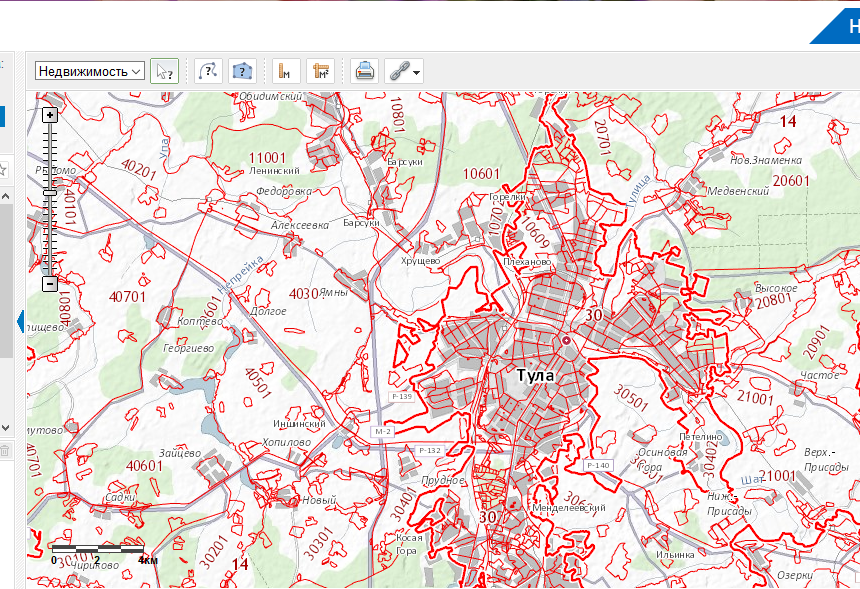Image resolution: width=860 pixels, height=589 pixels.
Task: Select the identify-along-line query tool
Action: 208,71
